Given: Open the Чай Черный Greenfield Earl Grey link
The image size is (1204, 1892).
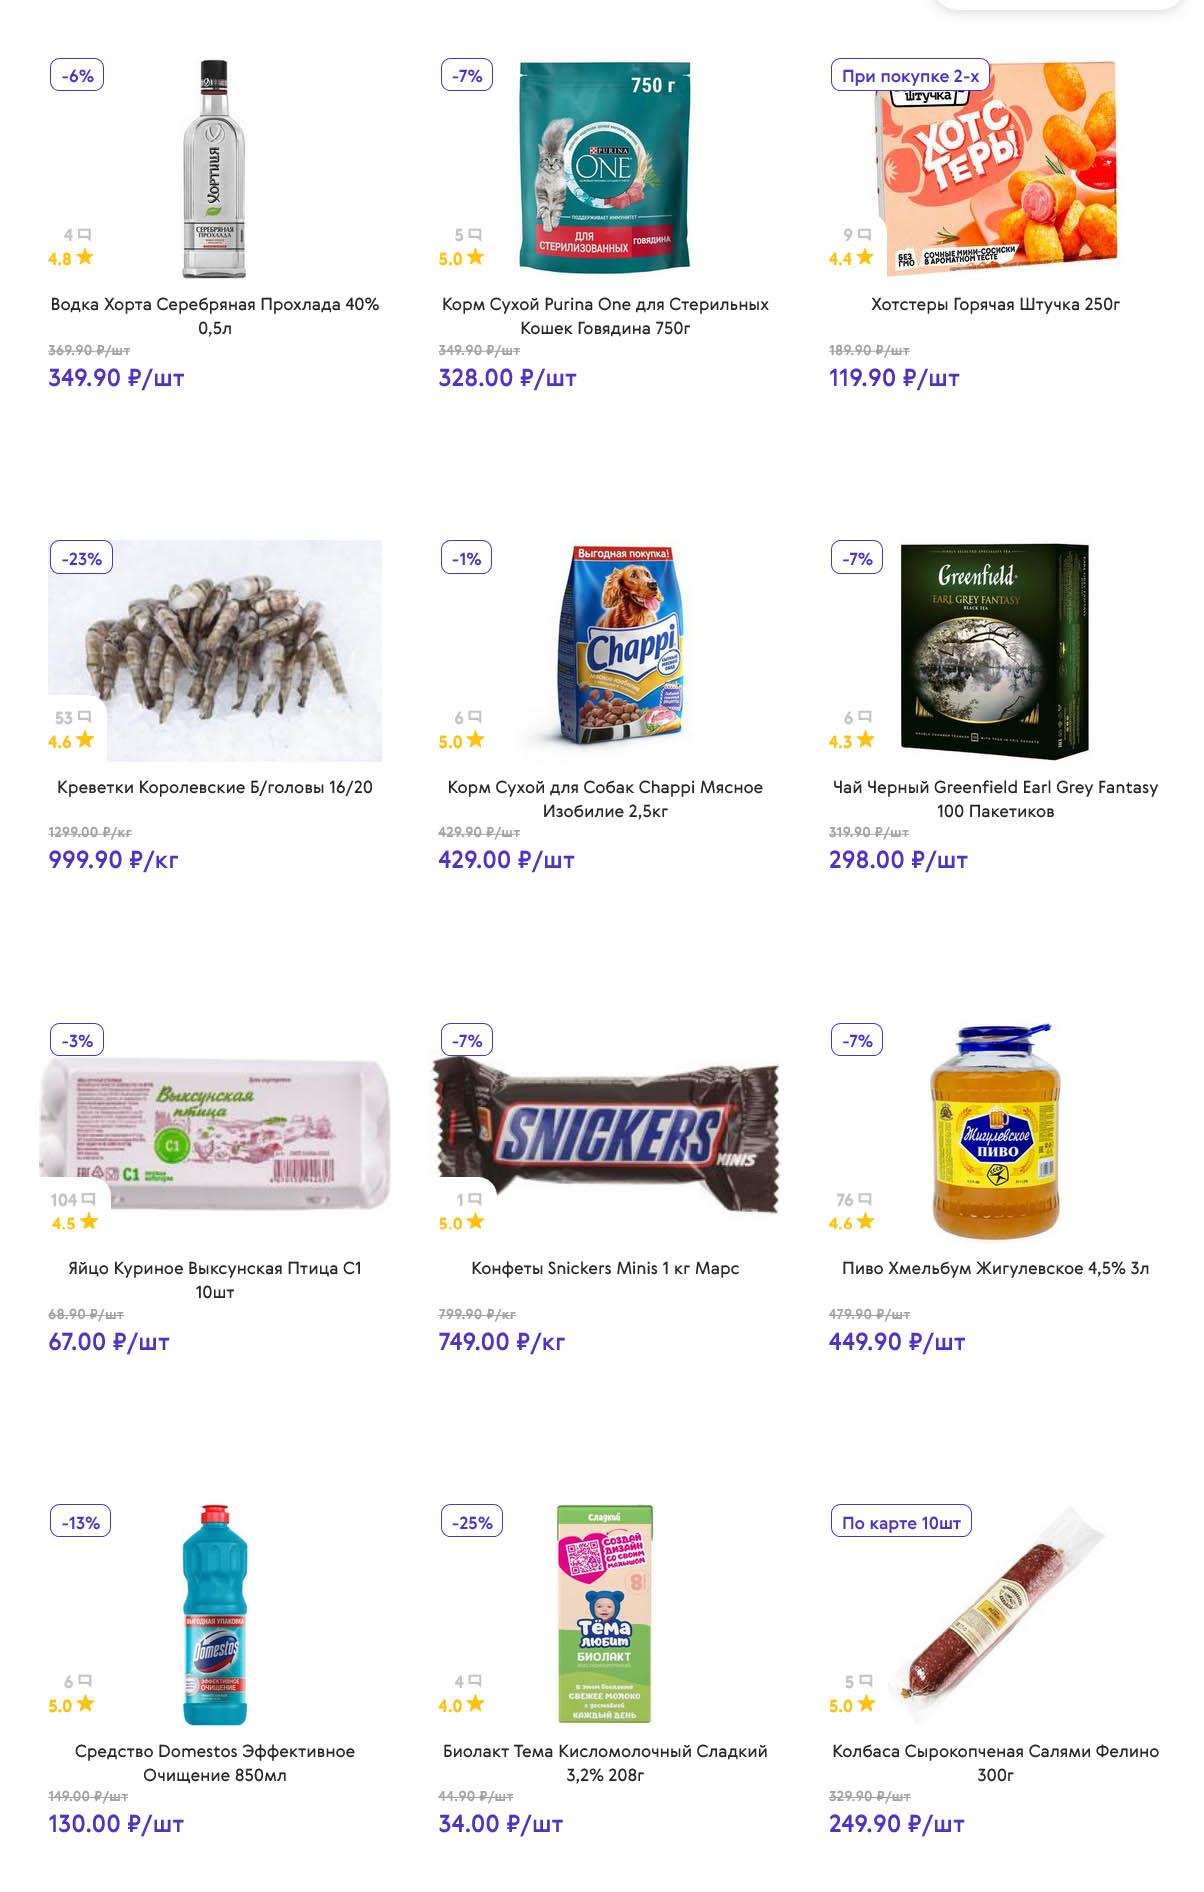Looking at the screenshot, I should point(995,799).
